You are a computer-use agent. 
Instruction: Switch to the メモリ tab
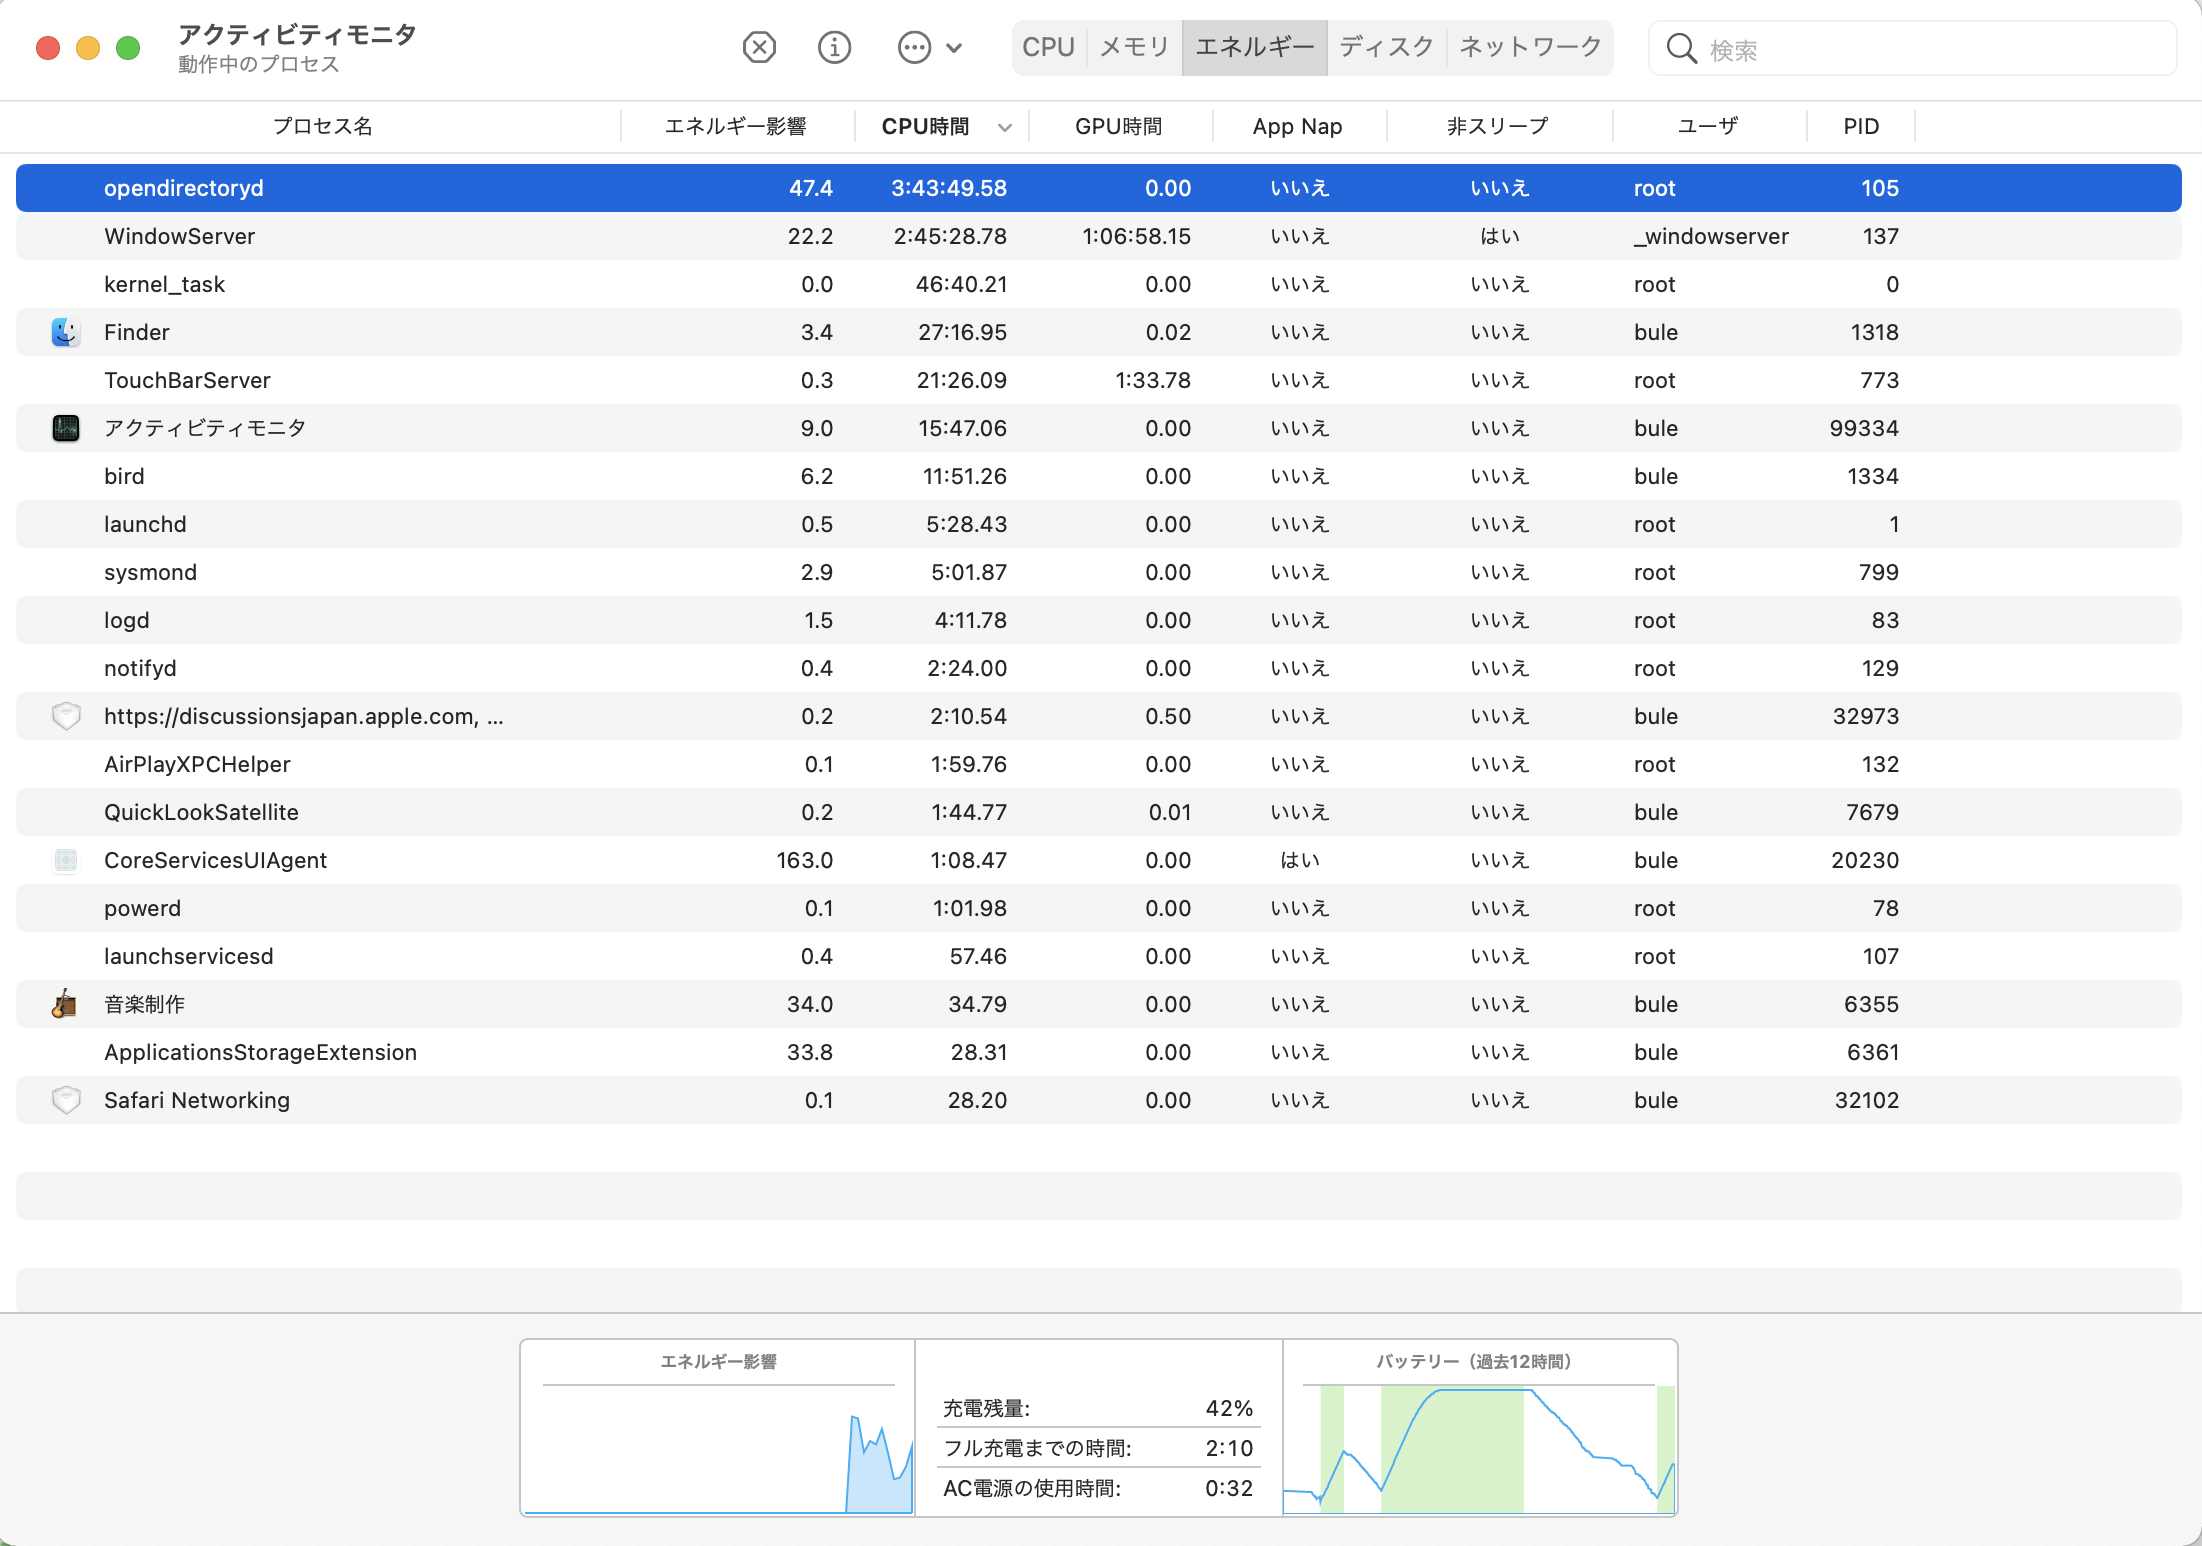pos(1134,47)
